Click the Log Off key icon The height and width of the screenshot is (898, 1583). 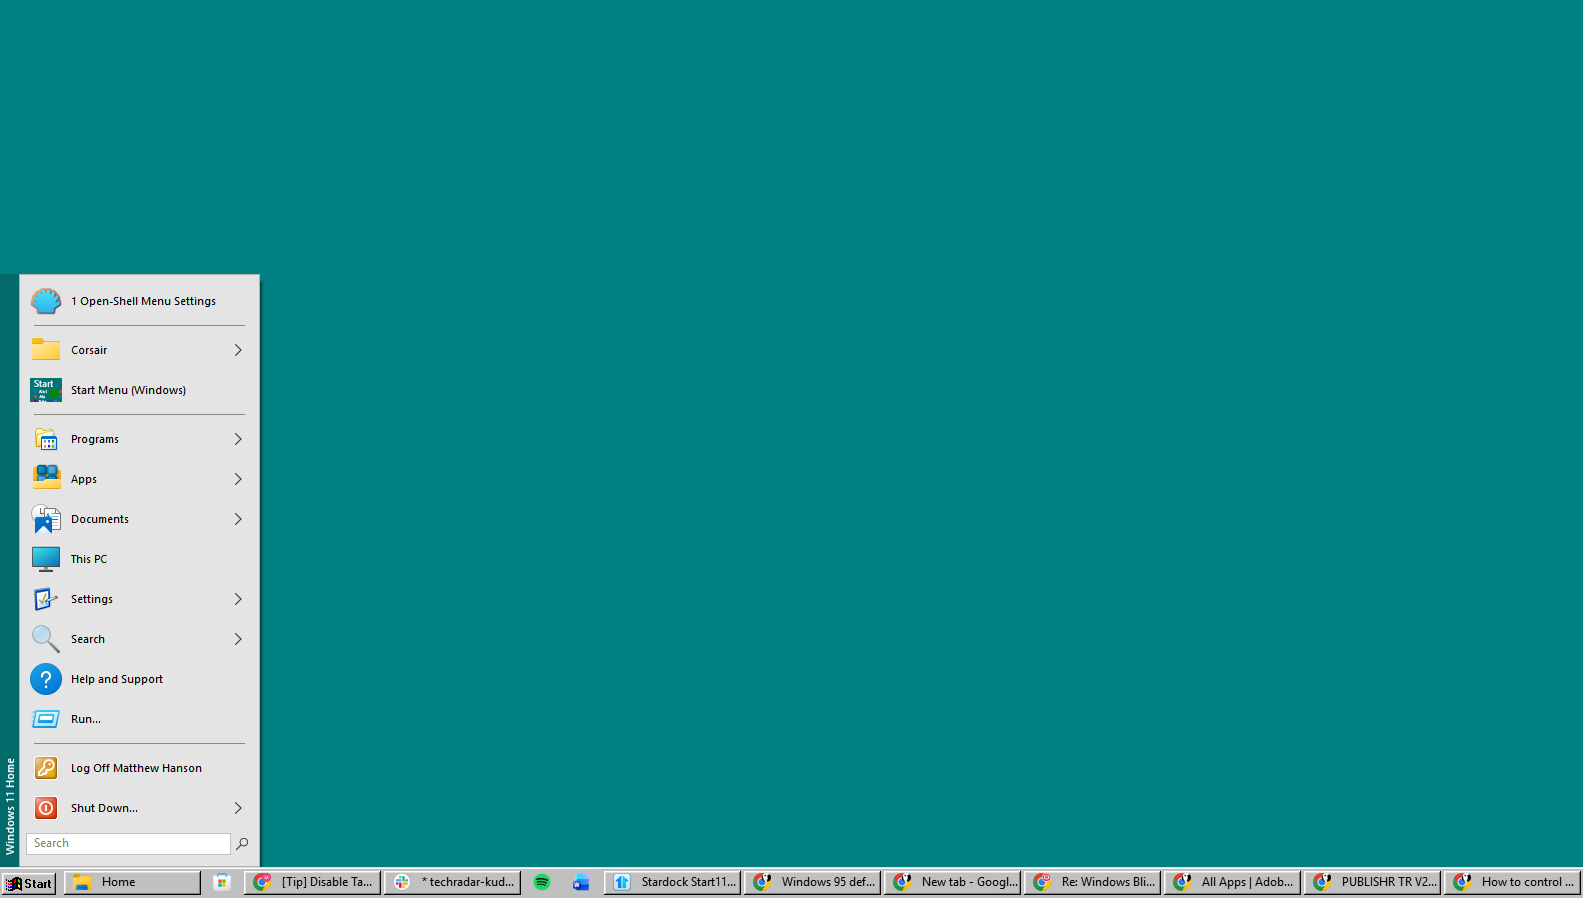(x=46, y=768)
